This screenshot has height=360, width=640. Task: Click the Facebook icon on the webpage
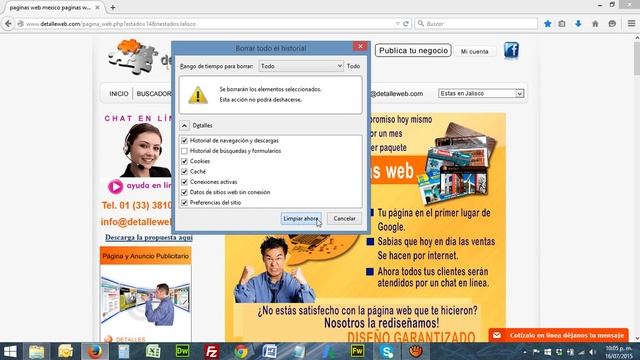point(511,50)
